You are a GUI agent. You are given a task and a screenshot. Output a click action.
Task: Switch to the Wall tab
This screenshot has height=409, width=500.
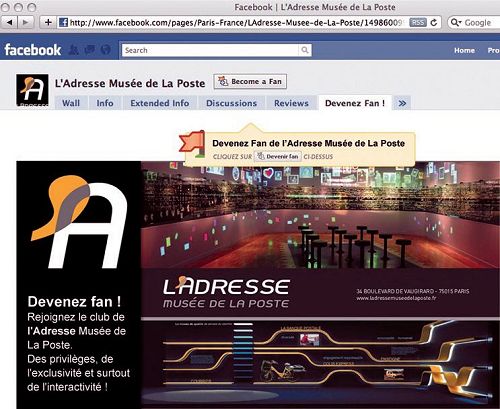[71, 103]
